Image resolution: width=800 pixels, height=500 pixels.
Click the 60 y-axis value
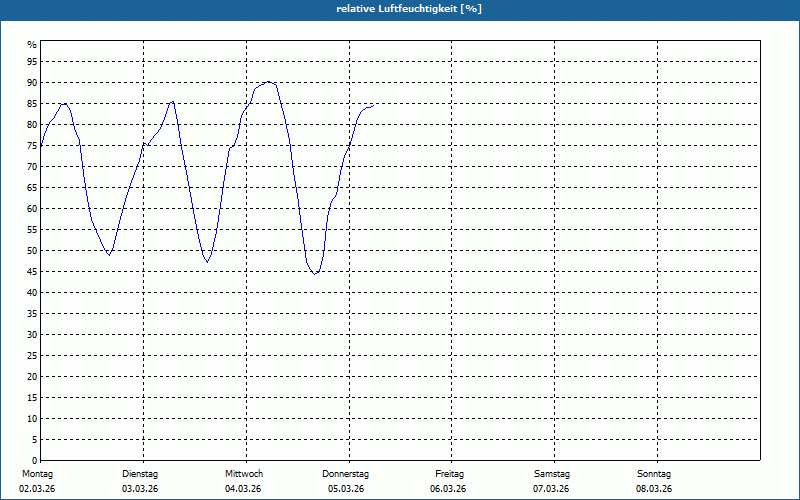32,209
